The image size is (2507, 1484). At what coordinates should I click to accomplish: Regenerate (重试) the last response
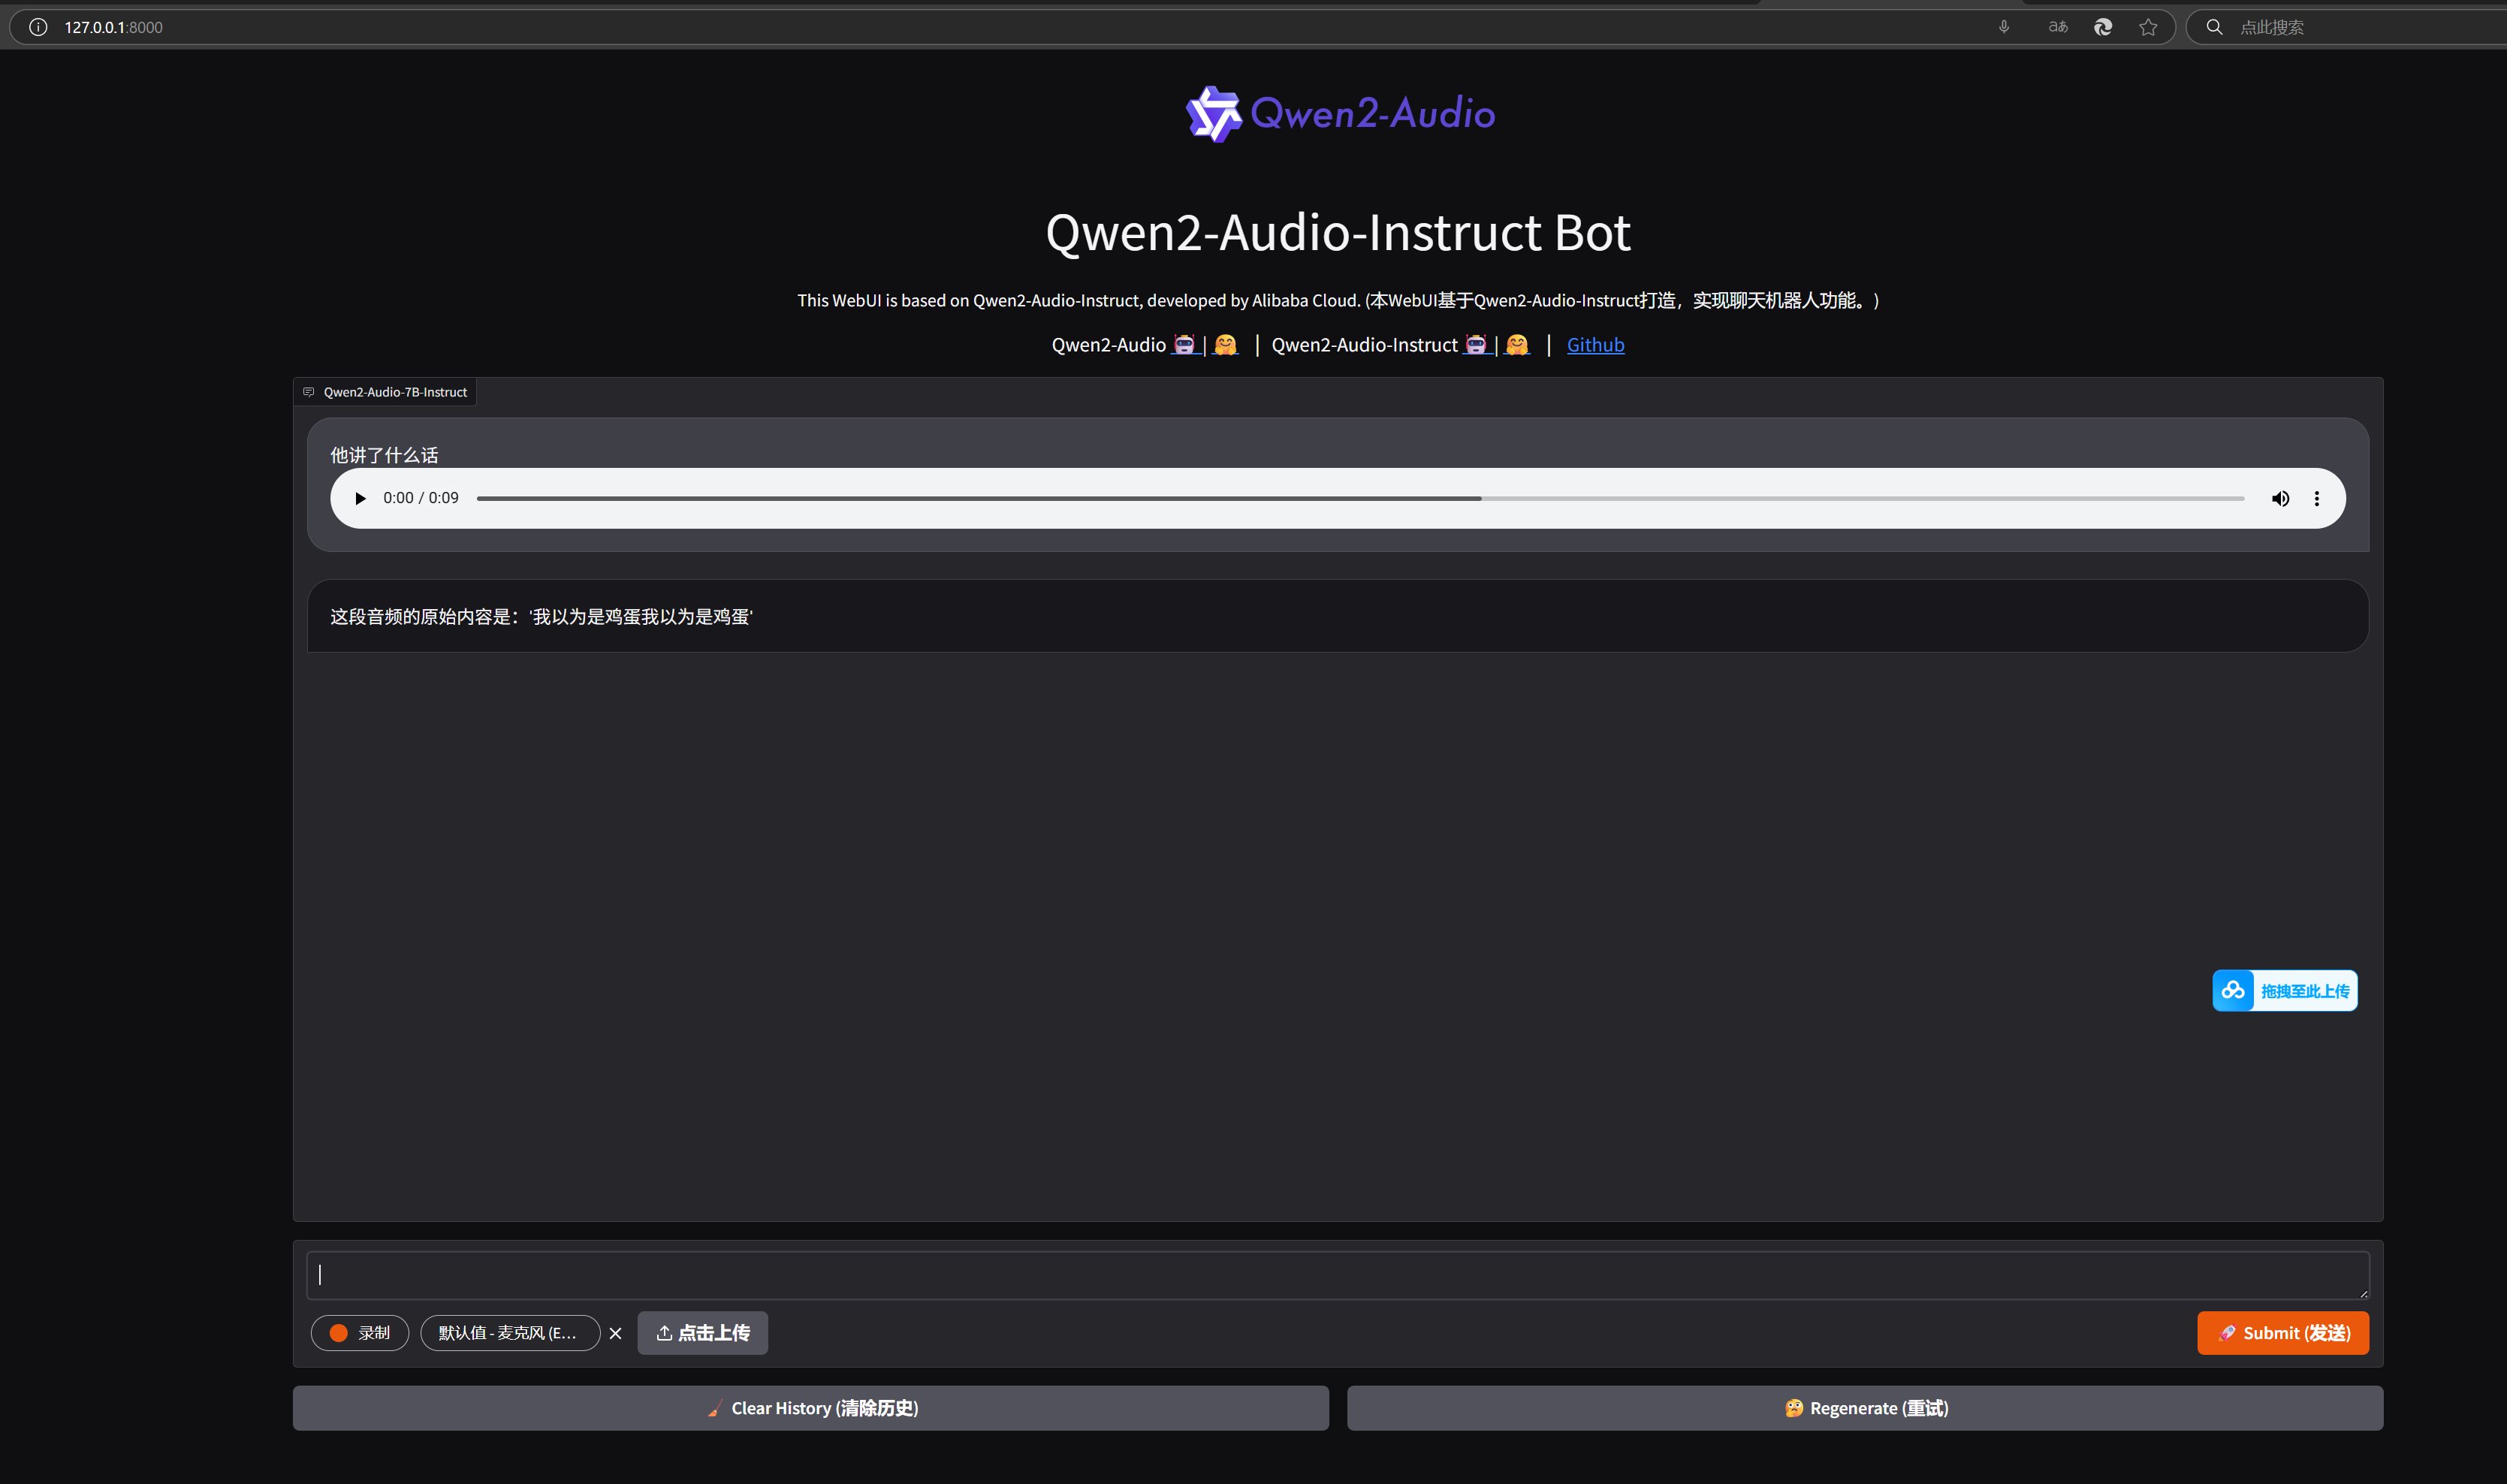[x=1865, y=1408]
